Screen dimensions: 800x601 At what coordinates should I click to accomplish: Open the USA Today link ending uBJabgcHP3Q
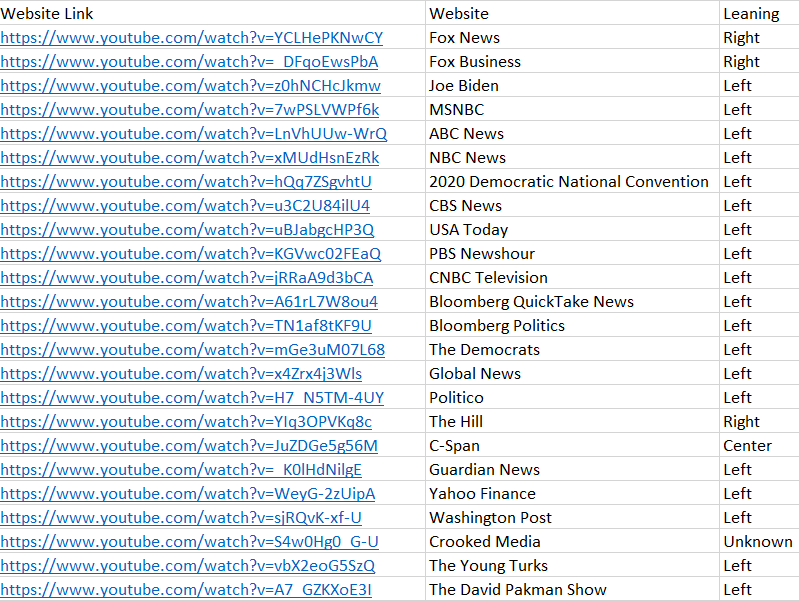(x=187, y=230)
